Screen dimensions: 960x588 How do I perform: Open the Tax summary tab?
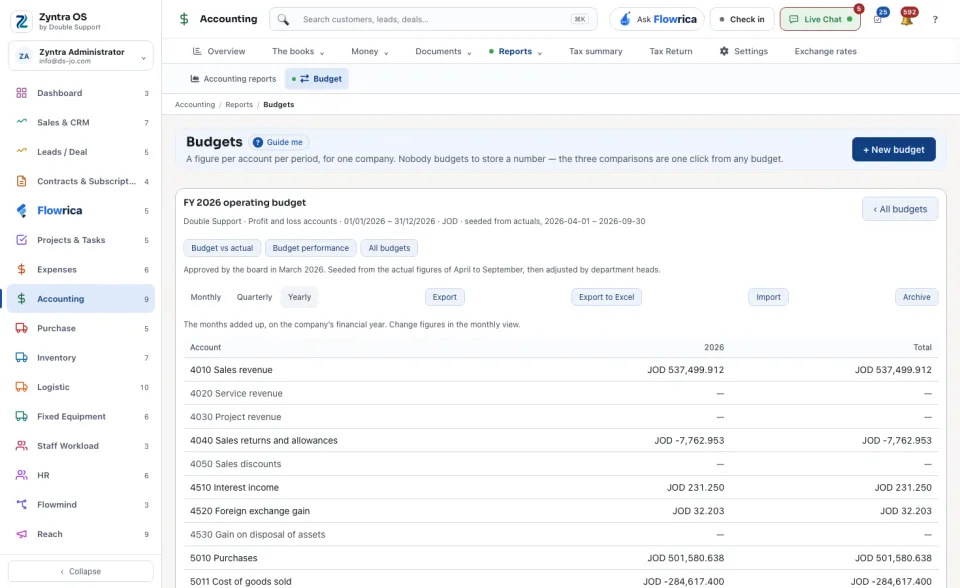pyautogui.click(x=596, y=51)
